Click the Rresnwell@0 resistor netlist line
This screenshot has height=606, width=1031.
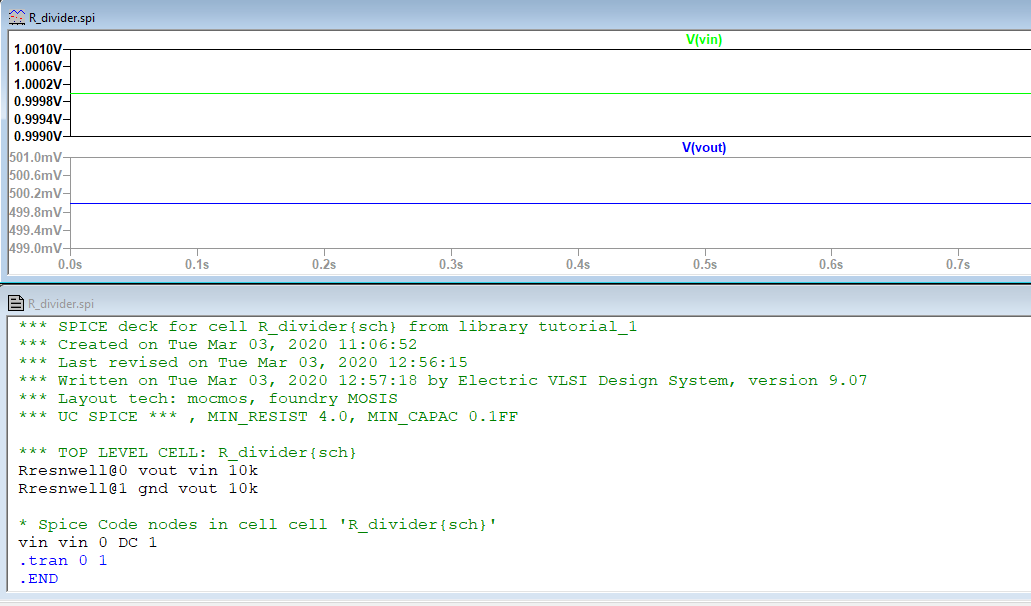pyautogui.click(x=138, y=470)
